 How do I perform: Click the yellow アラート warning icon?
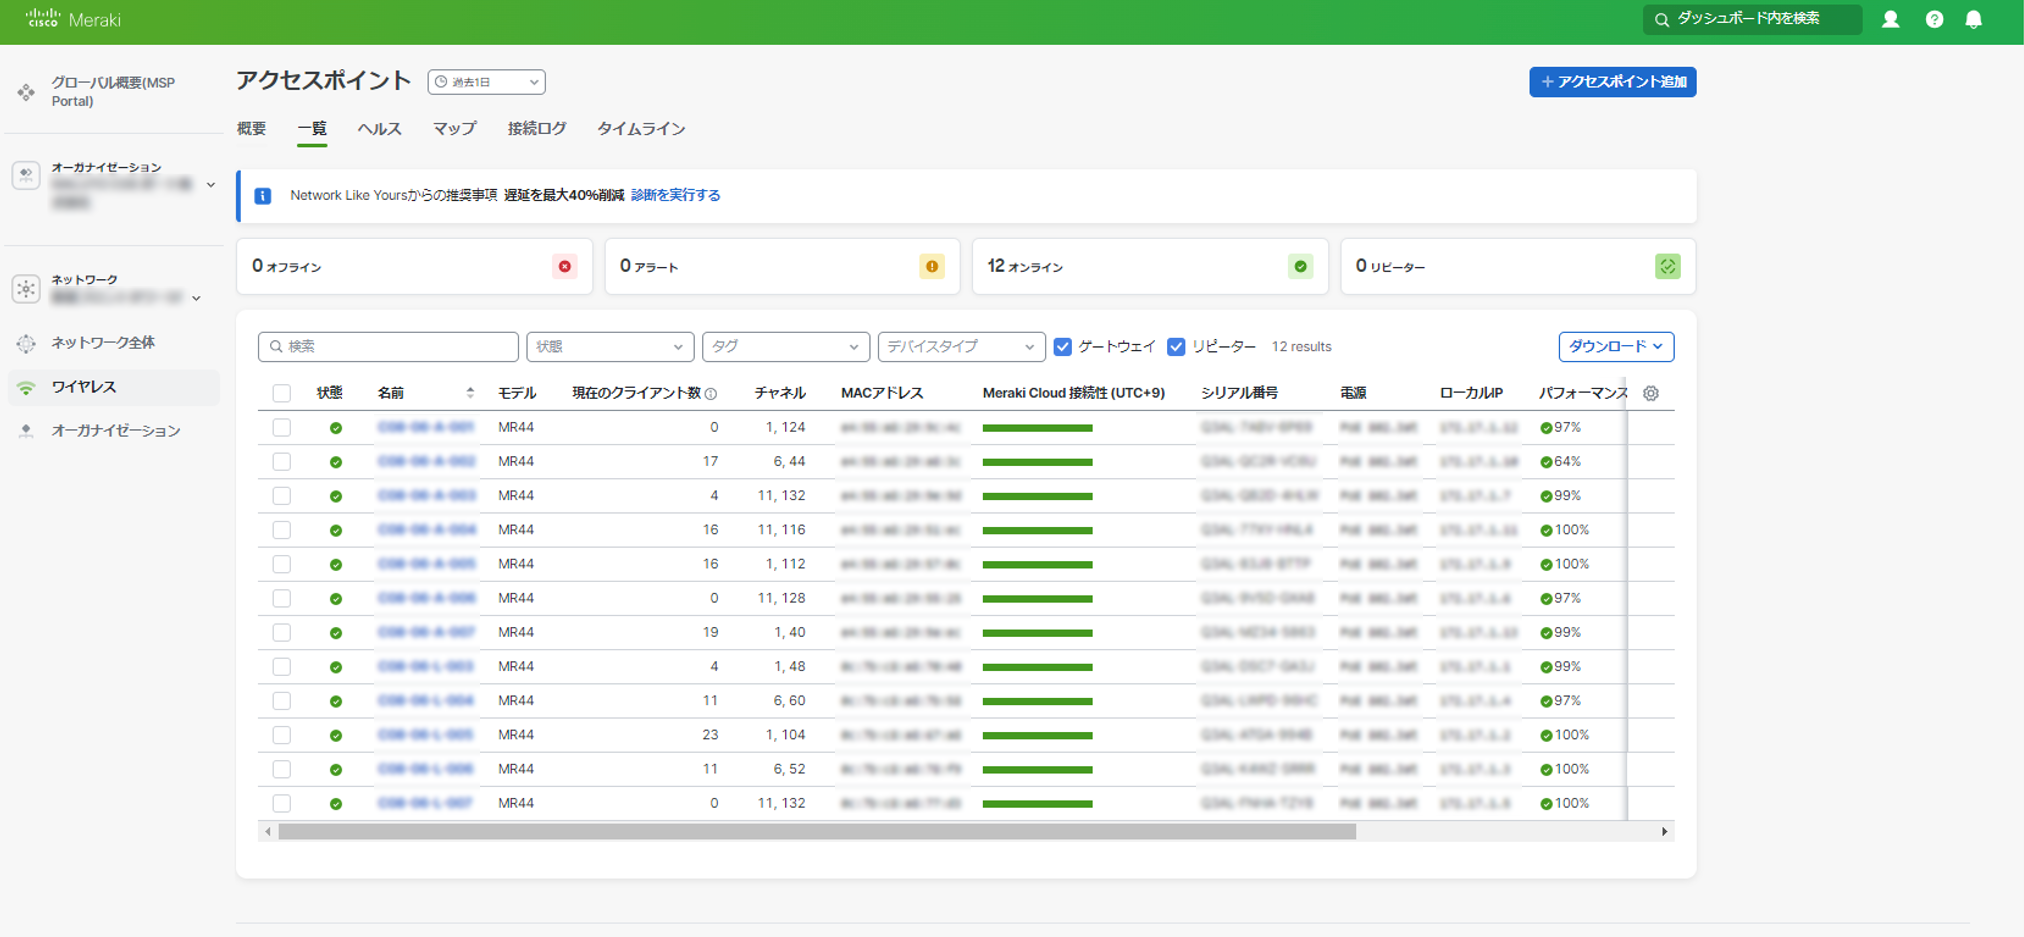pyautogui.click(x=932, y=266)
